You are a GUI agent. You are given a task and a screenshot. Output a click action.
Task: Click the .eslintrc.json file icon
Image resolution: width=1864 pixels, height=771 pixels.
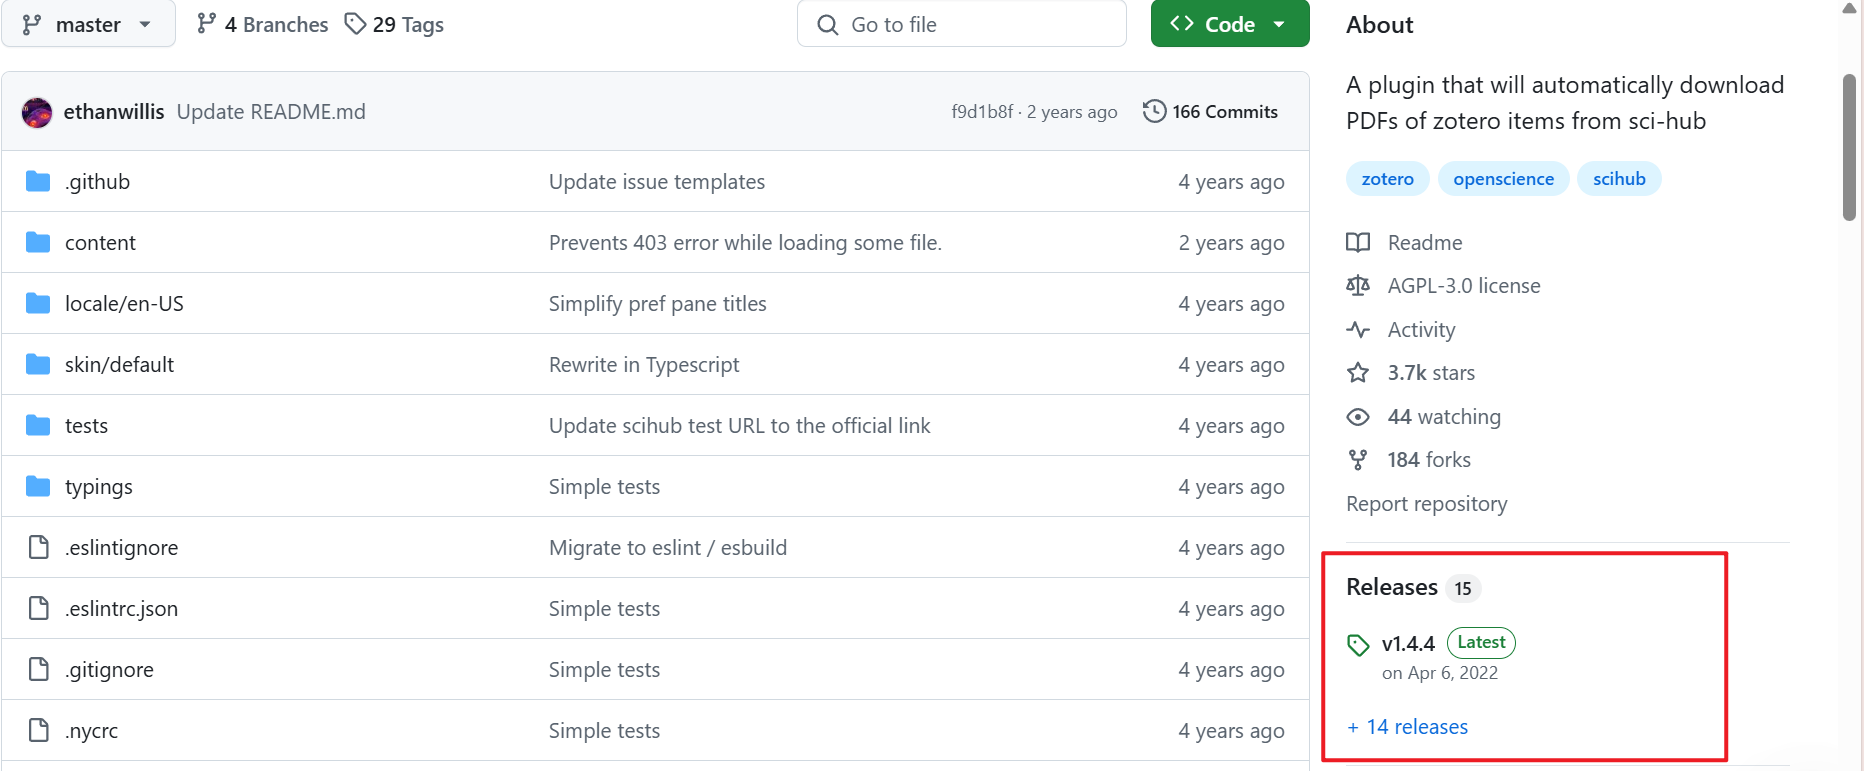(x=39, y=608)
